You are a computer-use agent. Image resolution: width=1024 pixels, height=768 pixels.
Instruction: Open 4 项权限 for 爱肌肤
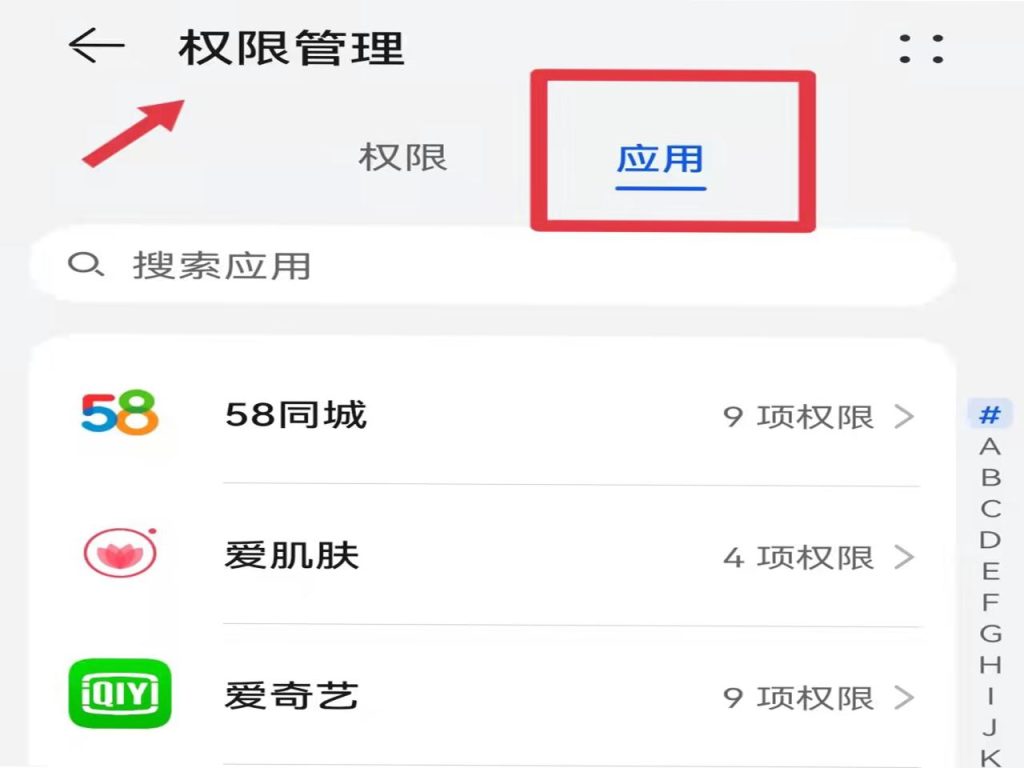(x=798, y=558)
